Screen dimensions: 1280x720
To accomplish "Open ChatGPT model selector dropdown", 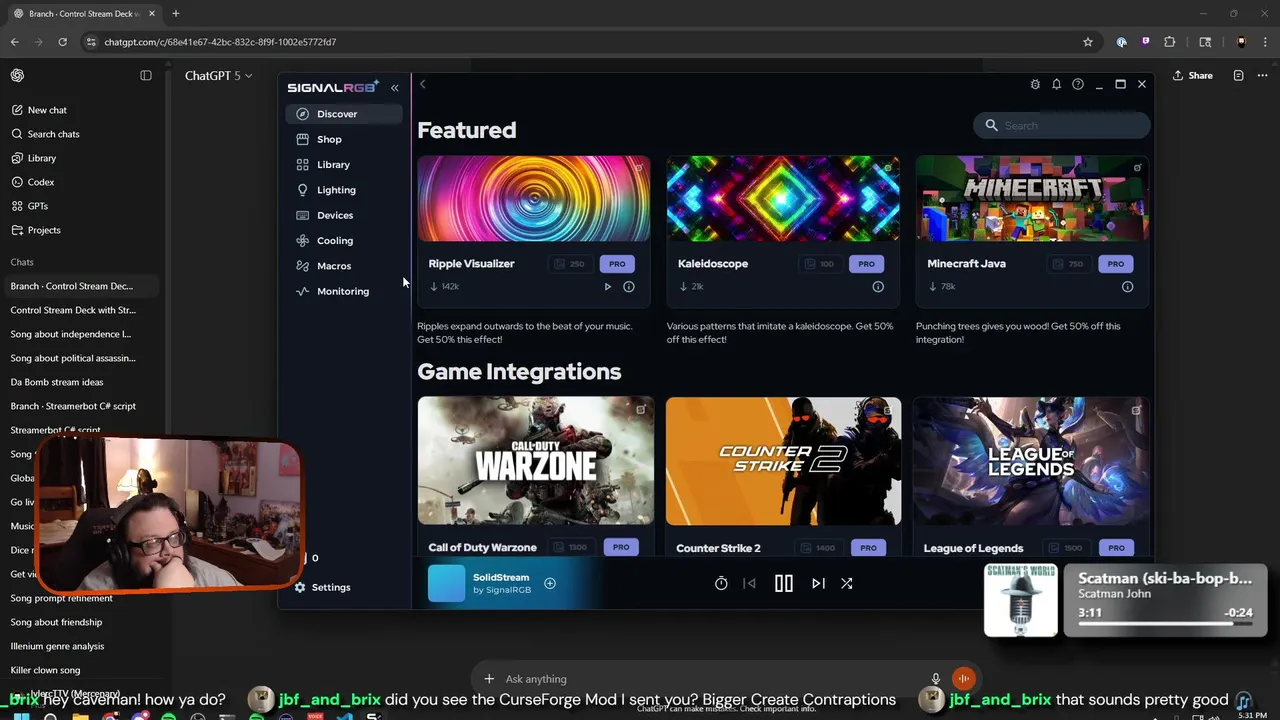I will pyautogui.click(x=218, y=76).
